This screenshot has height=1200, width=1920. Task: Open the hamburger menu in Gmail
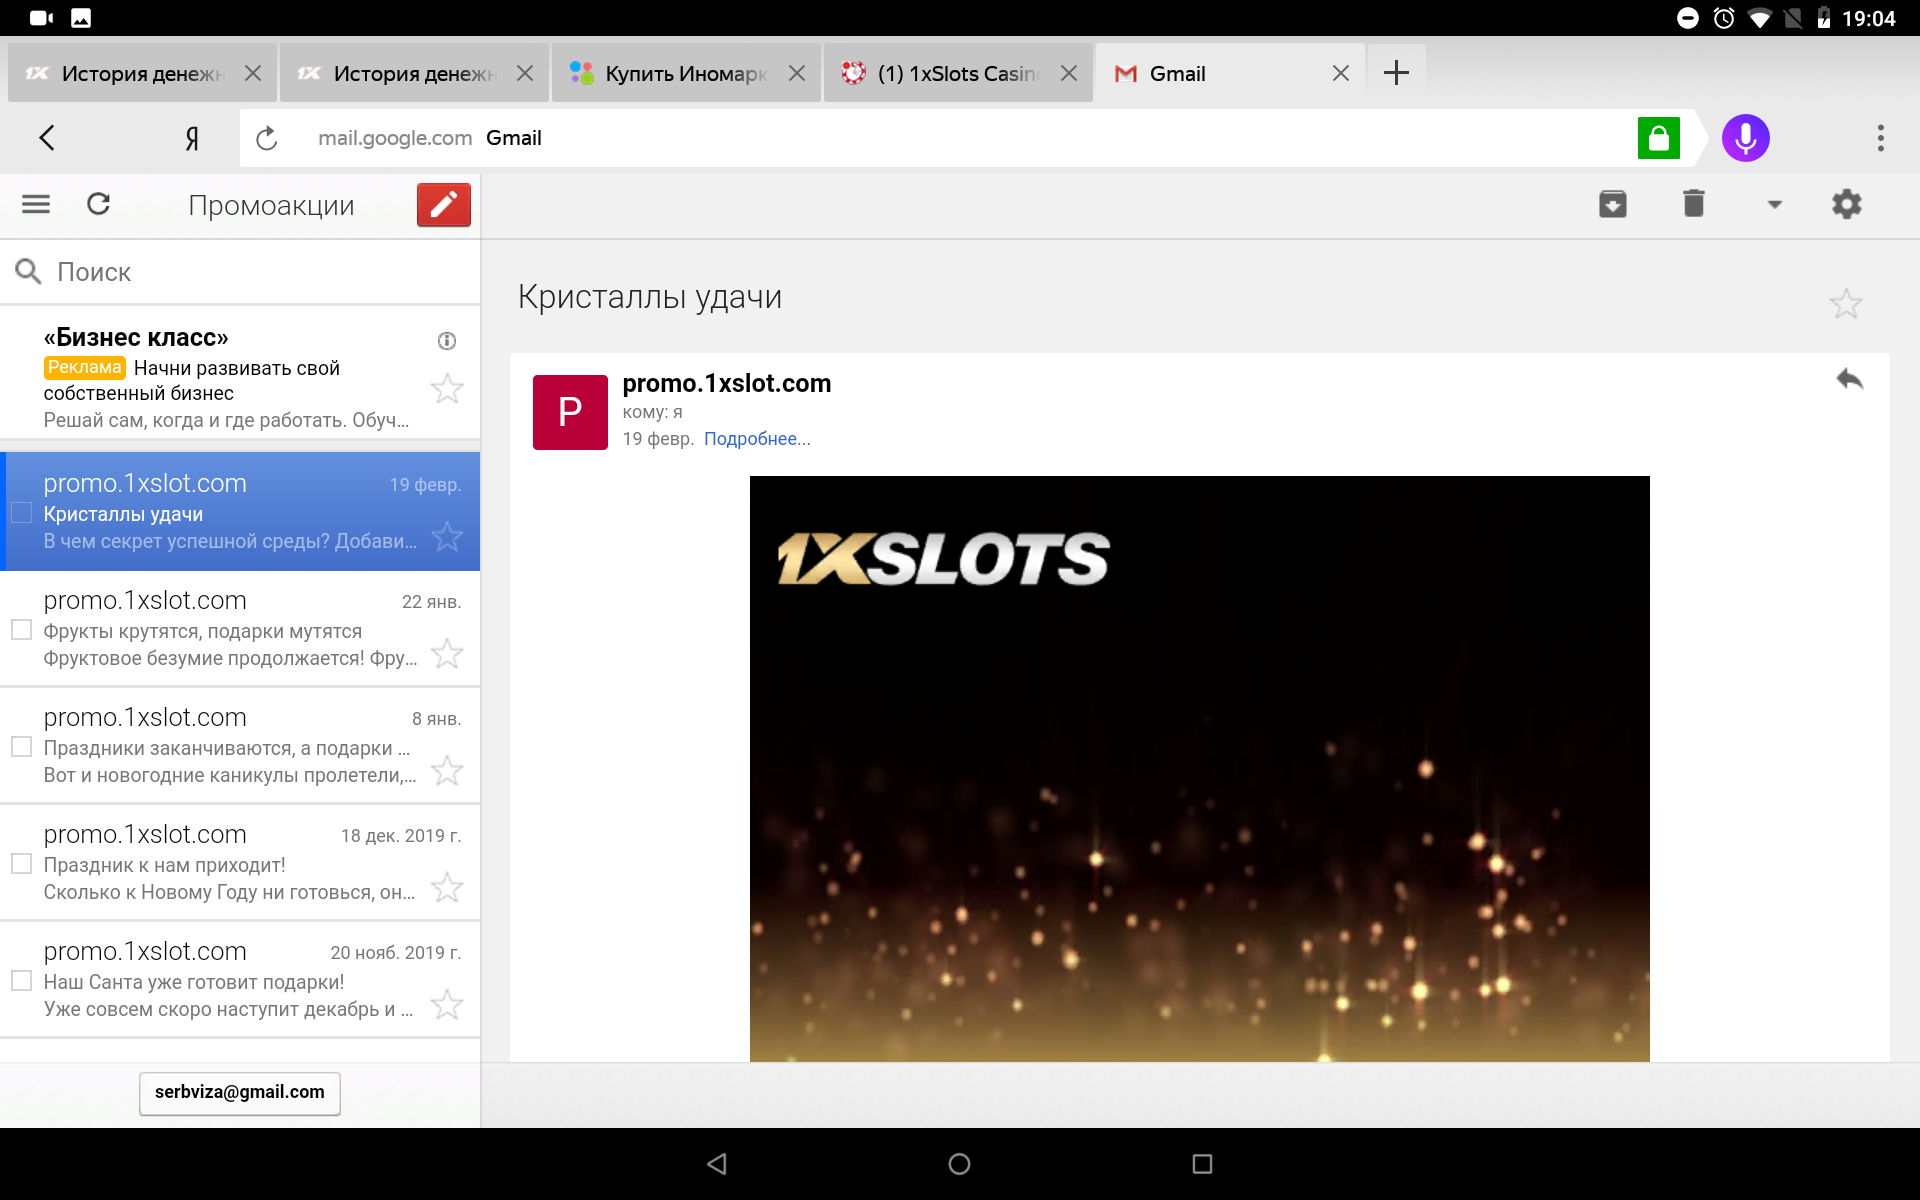click(x=36, y=205)
